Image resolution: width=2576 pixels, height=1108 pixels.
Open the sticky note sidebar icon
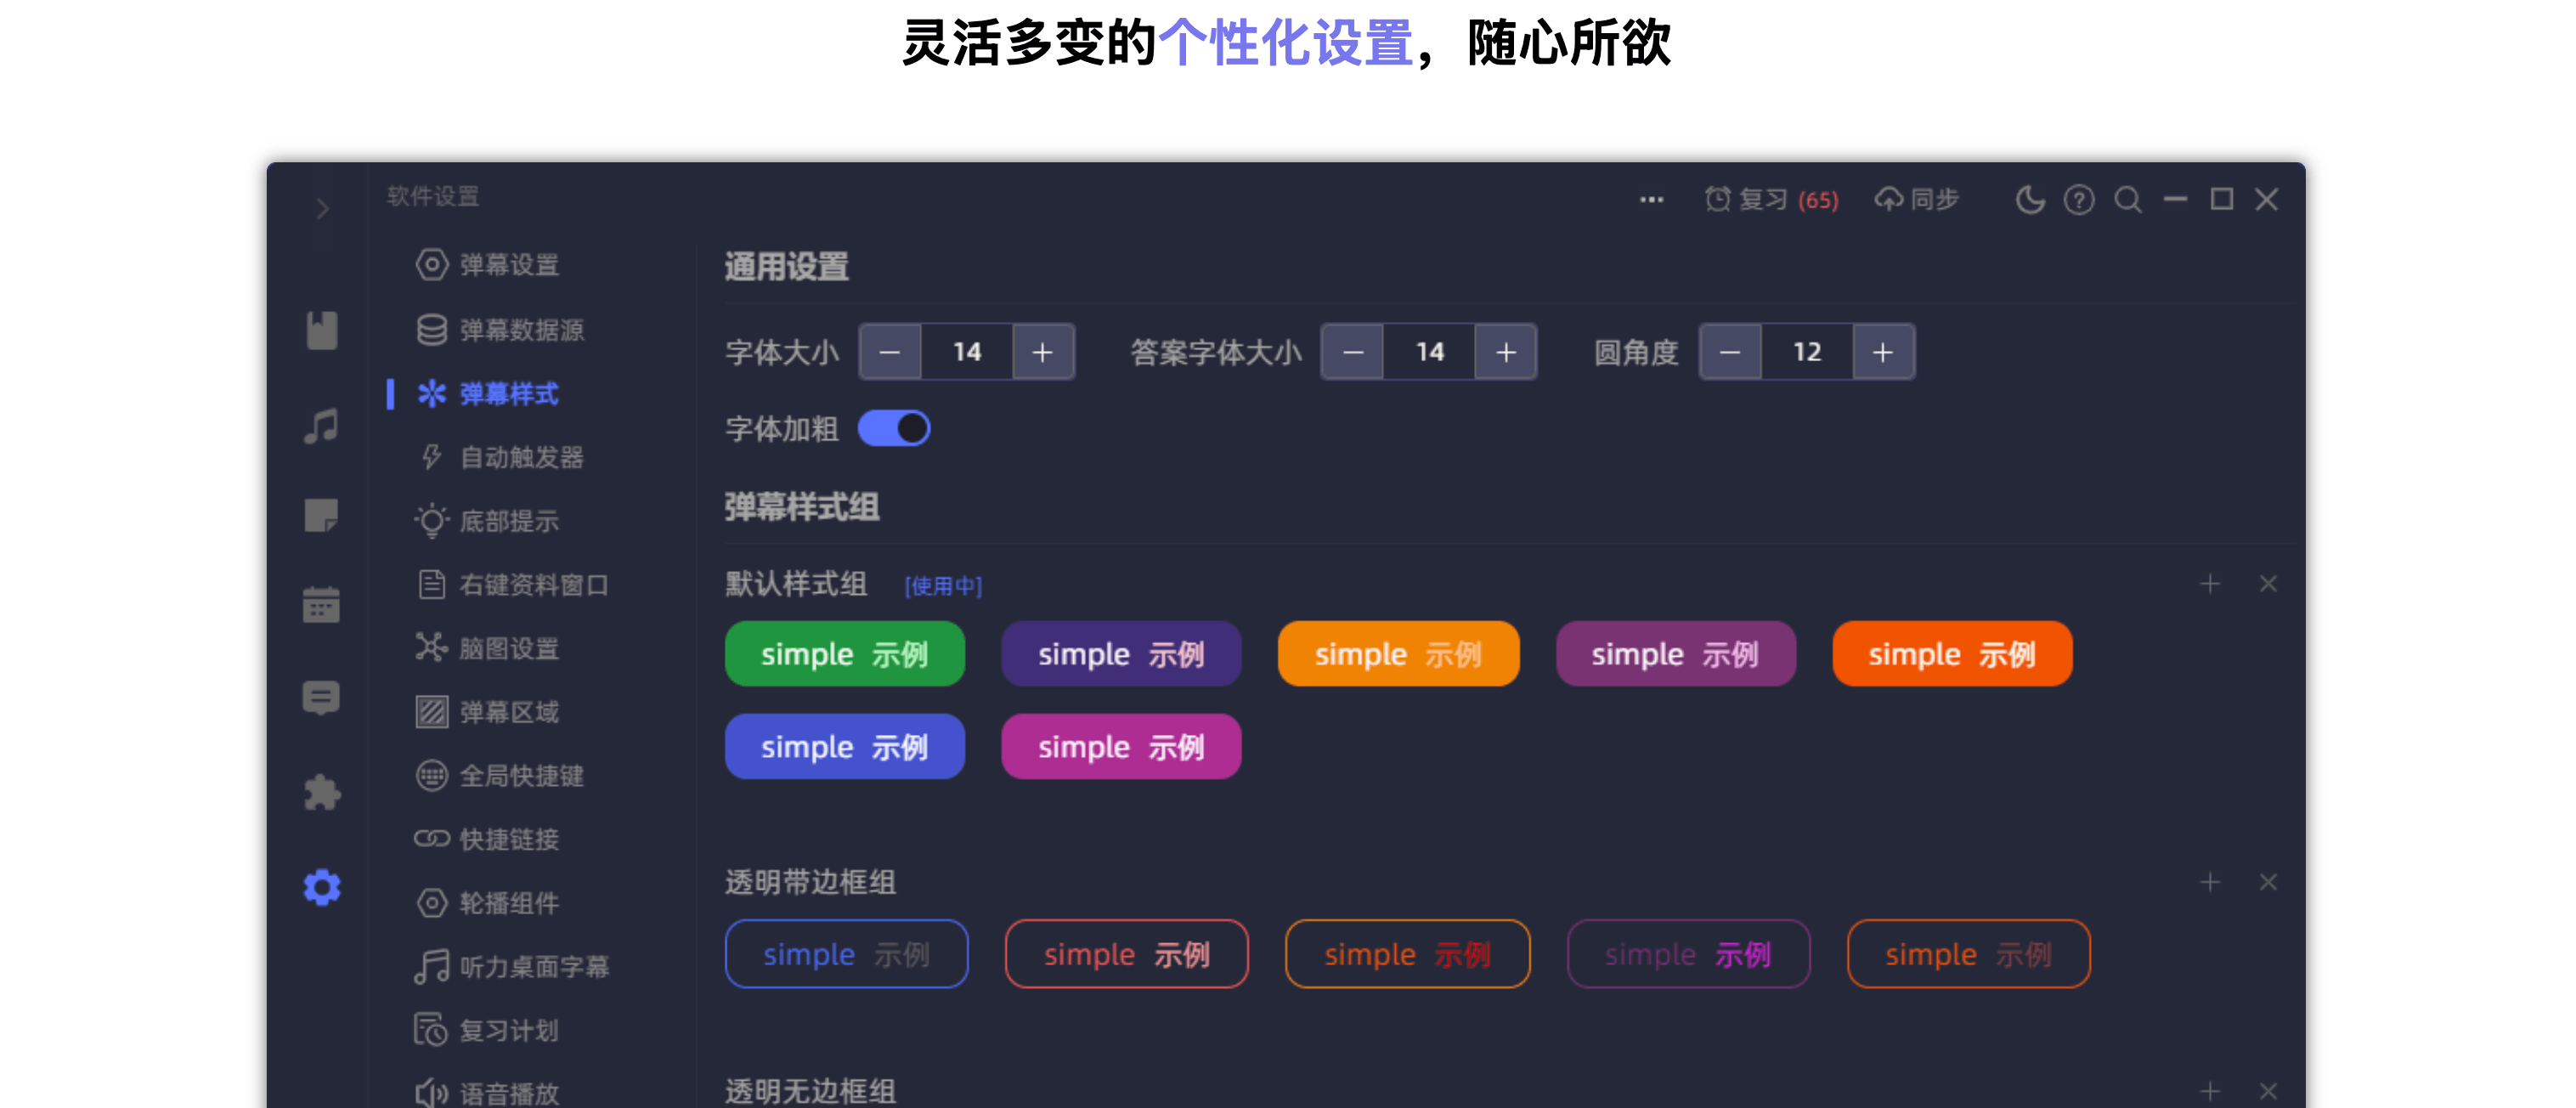[322, 516]
